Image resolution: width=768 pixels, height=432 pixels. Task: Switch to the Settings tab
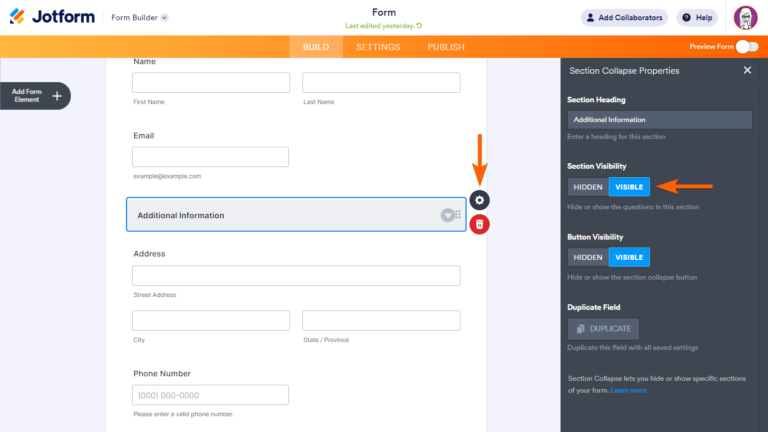378,47
